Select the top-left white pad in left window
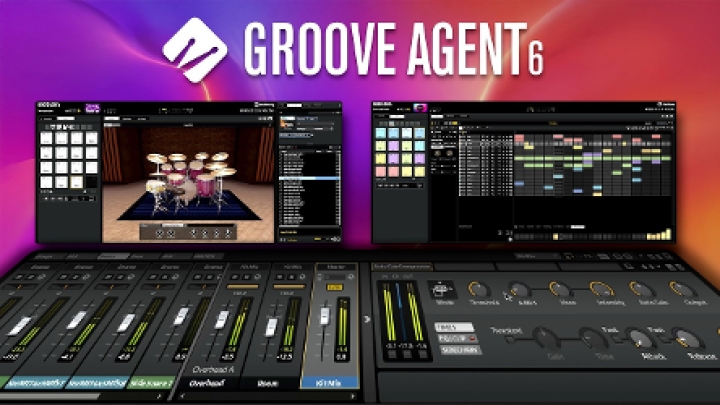Screen dimensions: 720x405 46,138
